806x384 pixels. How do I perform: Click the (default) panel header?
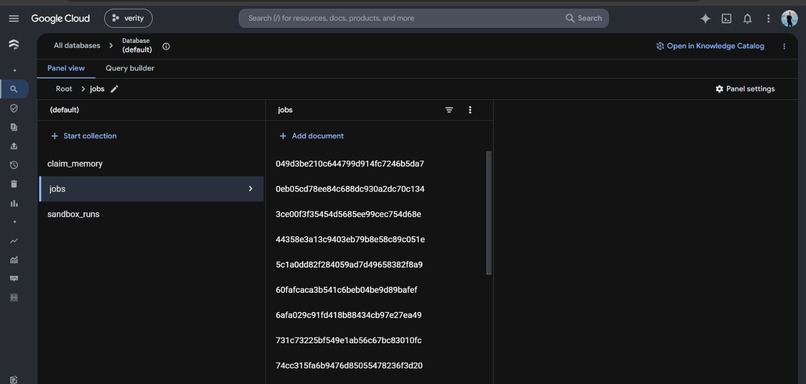[x=64, y=110]
